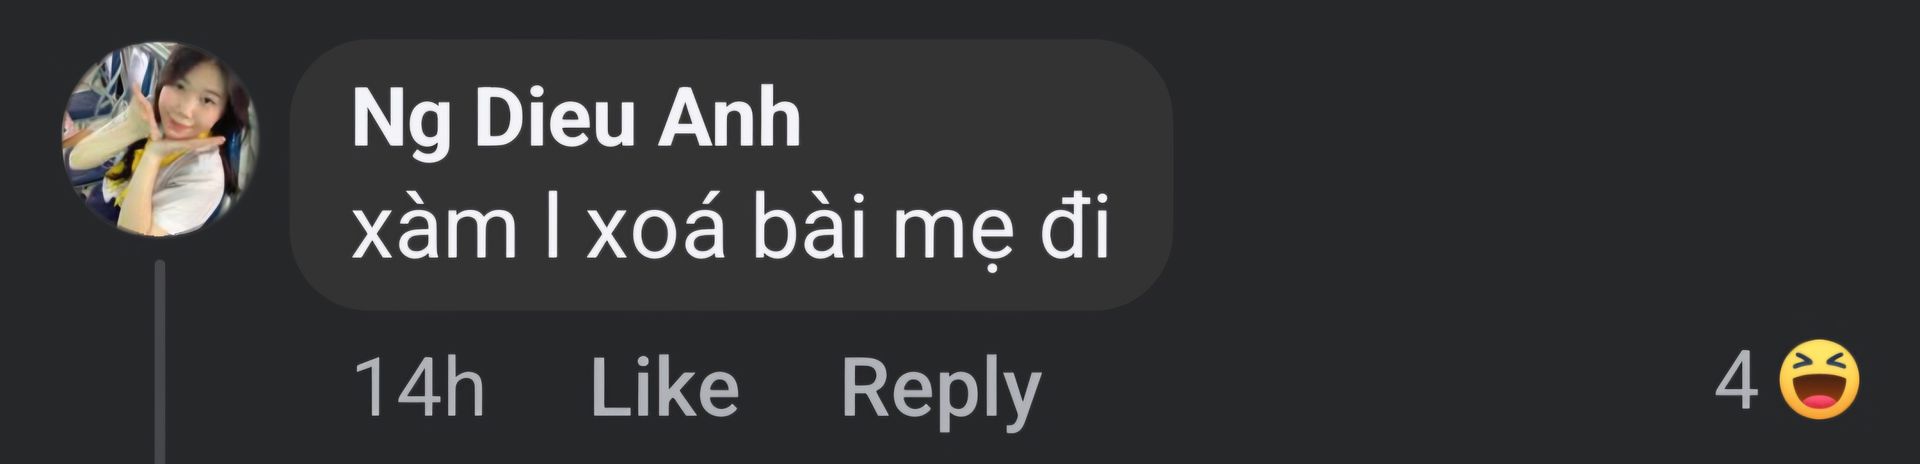Click the yellow laughing face icon
This screenshot has height=464, width=1920.
[1819, 380]
